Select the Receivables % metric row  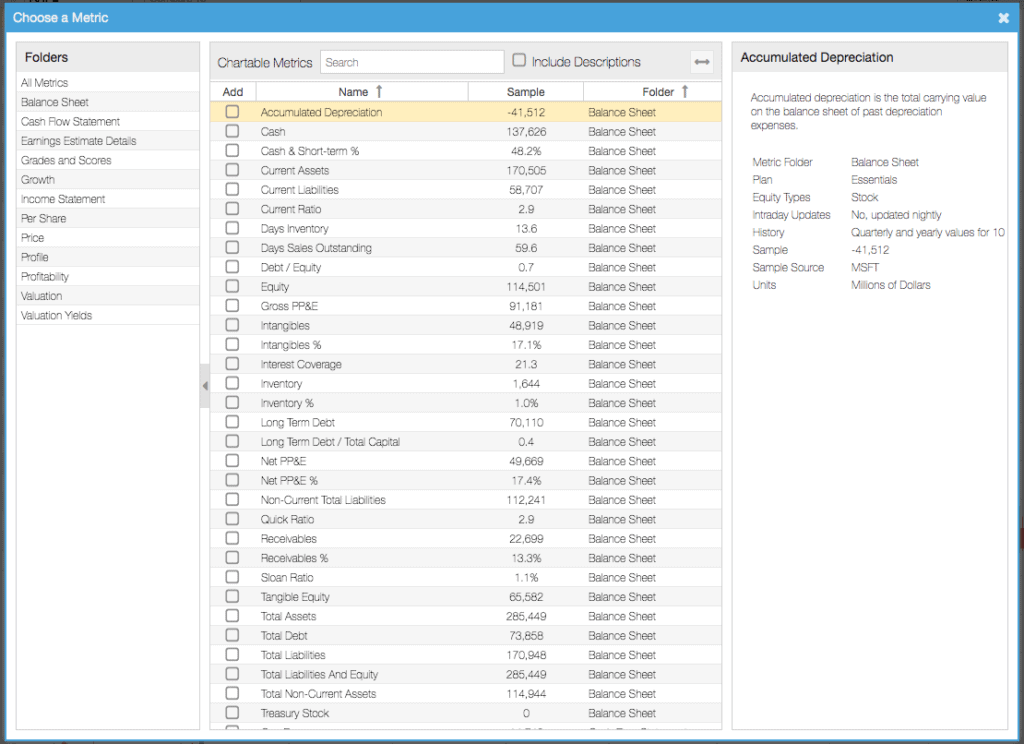(466, 558)
